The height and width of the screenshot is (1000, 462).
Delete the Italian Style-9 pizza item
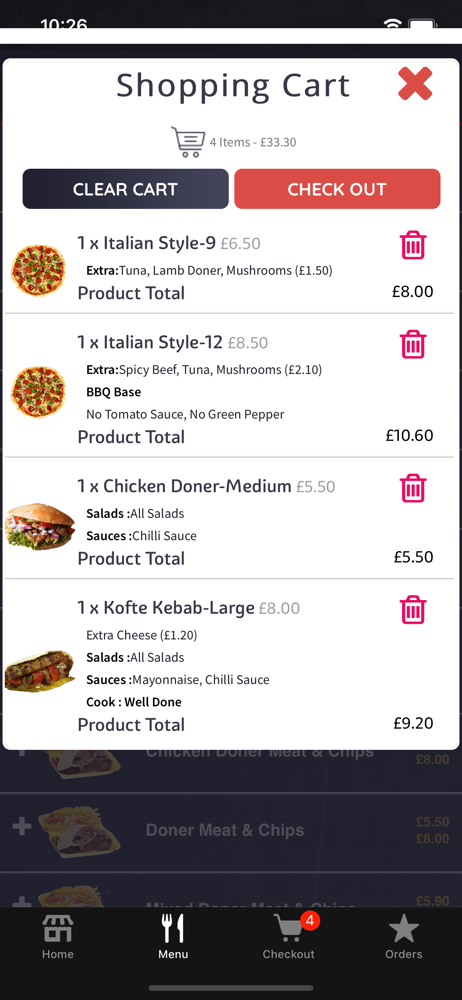413,245
